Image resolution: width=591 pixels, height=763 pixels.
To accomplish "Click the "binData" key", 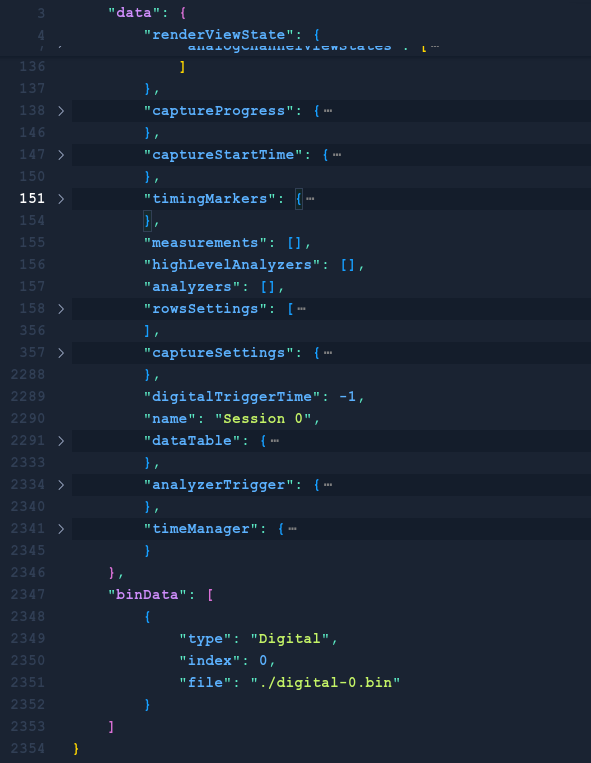I will pyautogui.click(x=147, y=595).
